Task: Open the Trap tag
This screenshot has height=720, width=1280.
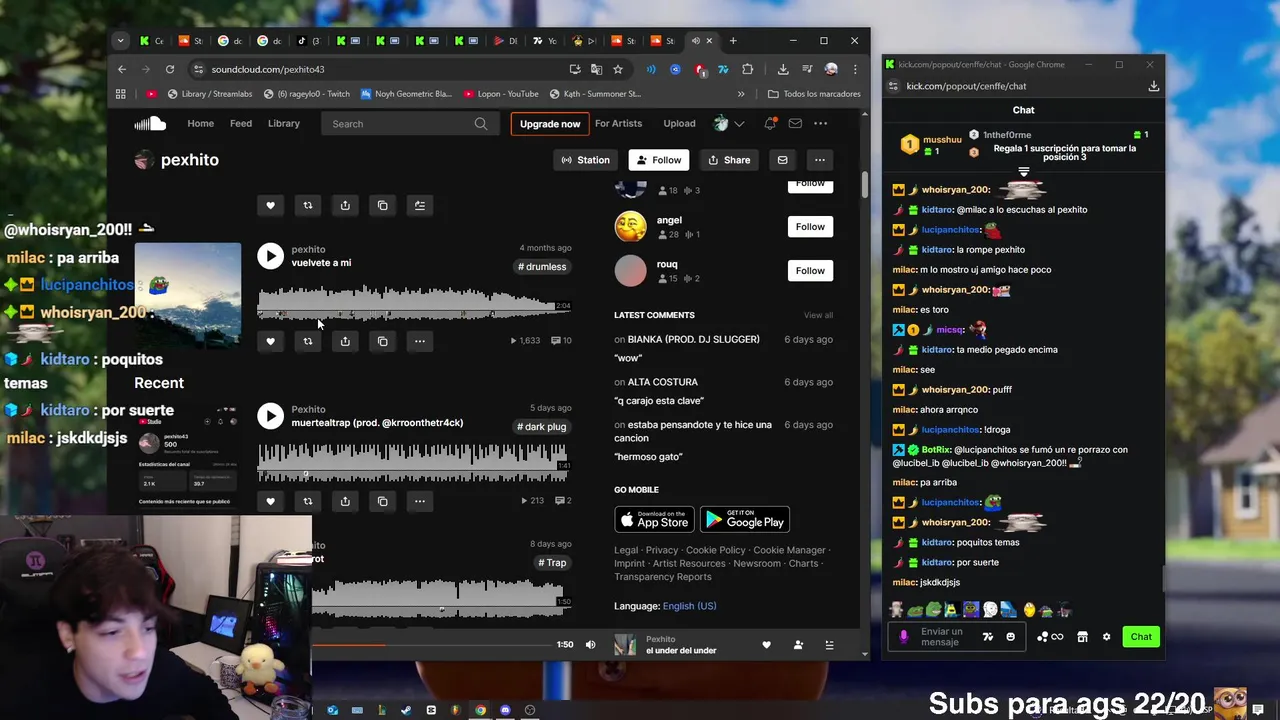Action: point(552,563)
